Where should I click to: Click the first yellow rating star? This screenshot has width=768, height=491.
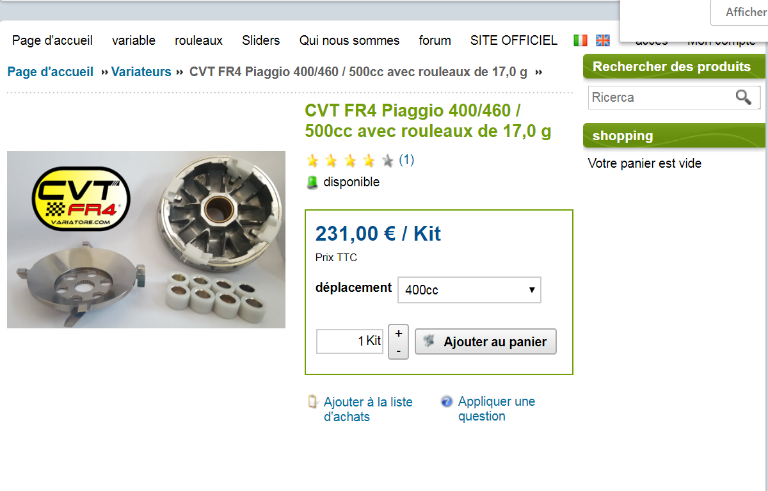coord(312,160)
